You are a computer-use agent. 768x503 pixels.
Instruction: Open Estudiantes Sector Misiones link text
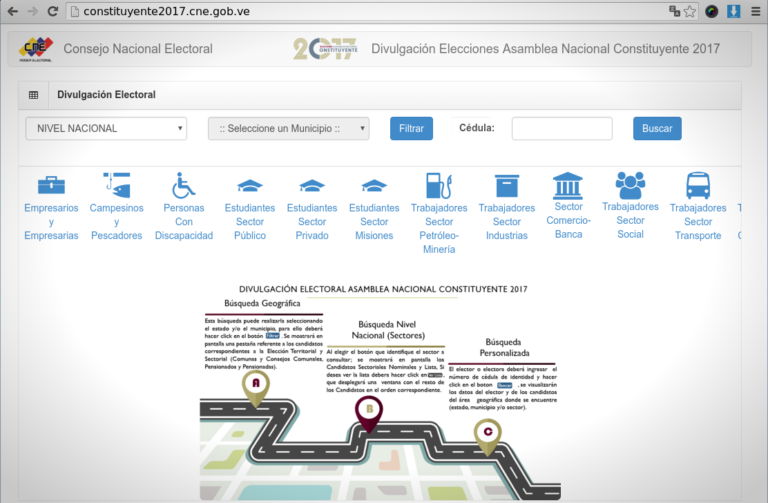[374, 222]
